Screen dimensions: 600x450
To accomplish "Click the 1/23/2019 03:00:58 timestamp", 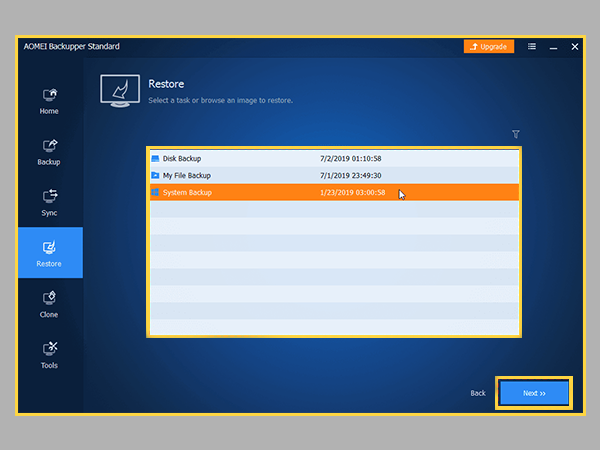I will click(x=352, y=192).
